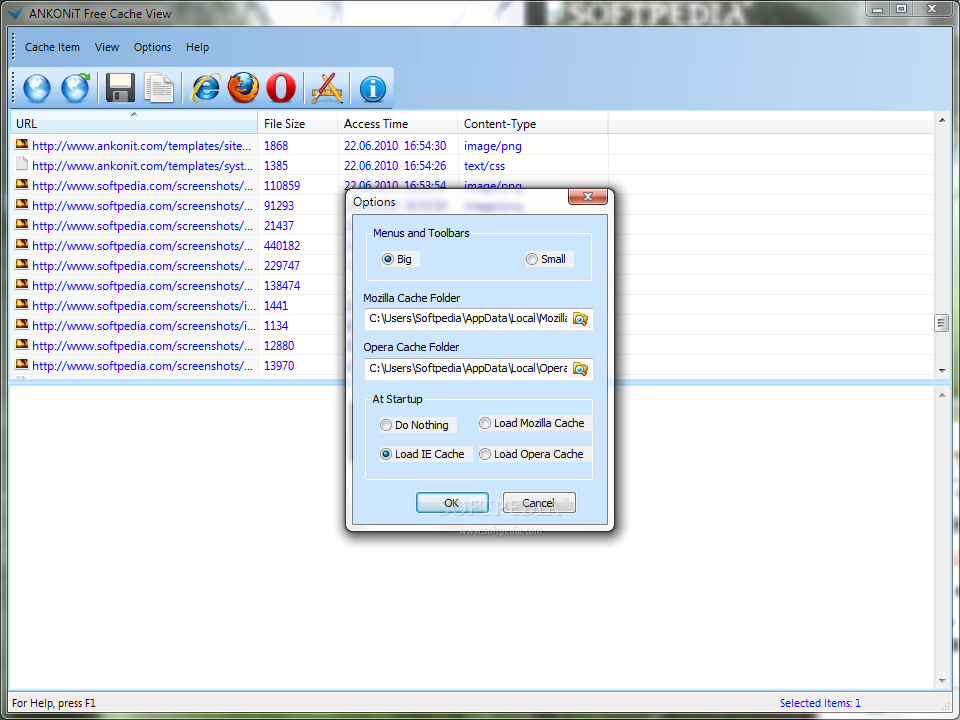Cancel the Options dialog
The width and height of the screenshot is (960, 720).
(539, 503)
